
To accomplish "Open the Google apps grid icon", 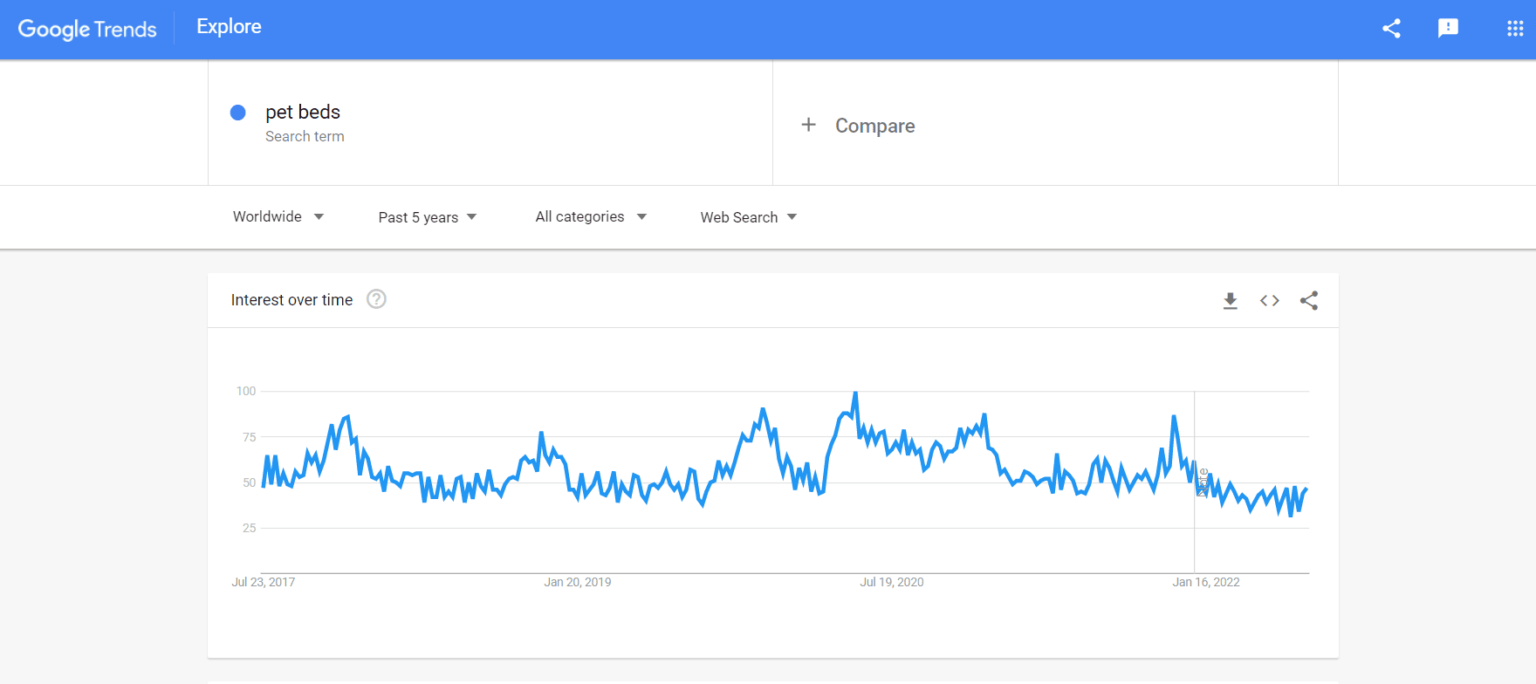I will (1515, 28).
